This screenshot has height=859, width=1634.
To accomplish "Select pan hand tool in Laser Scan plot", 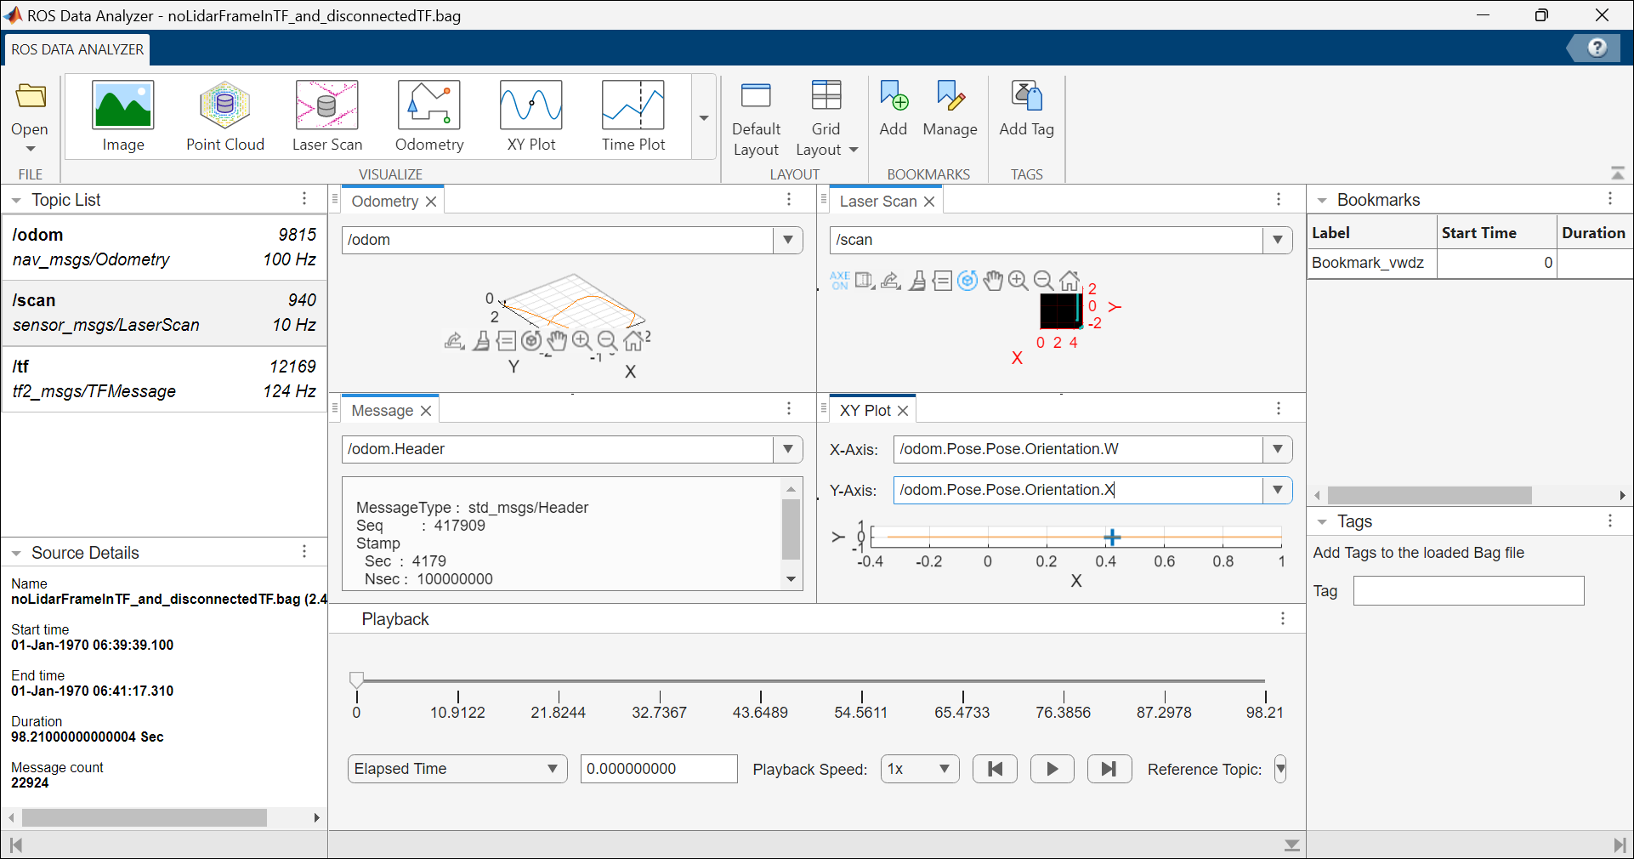I will [992, 280].
